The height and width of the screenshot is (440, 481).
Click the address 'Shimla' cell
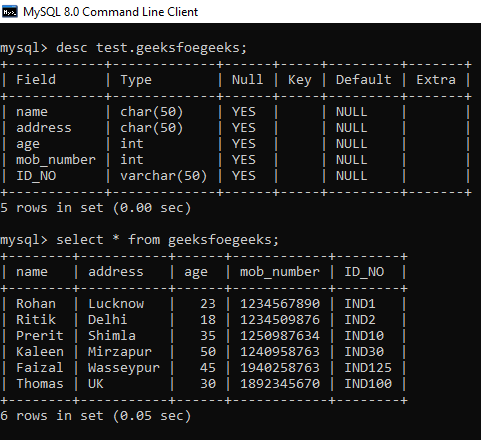pos(112,336)
